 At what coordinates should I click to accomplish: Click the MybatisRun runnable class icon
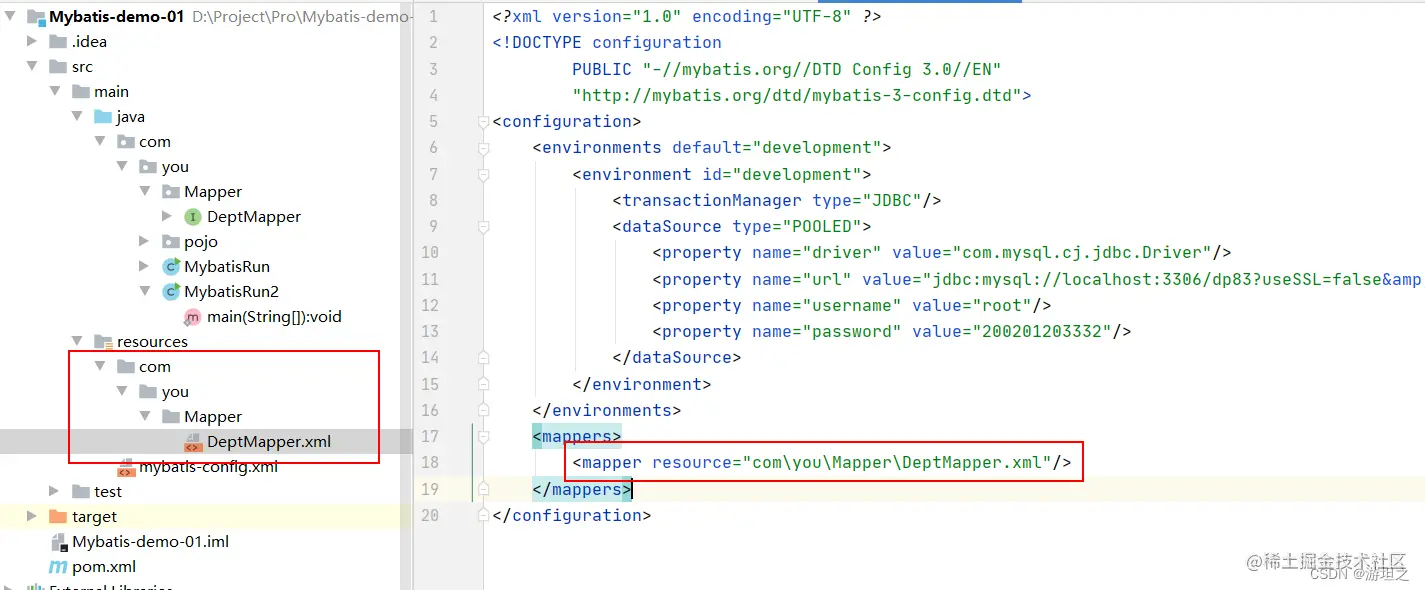pyautogui.click(x=170, y=266)
